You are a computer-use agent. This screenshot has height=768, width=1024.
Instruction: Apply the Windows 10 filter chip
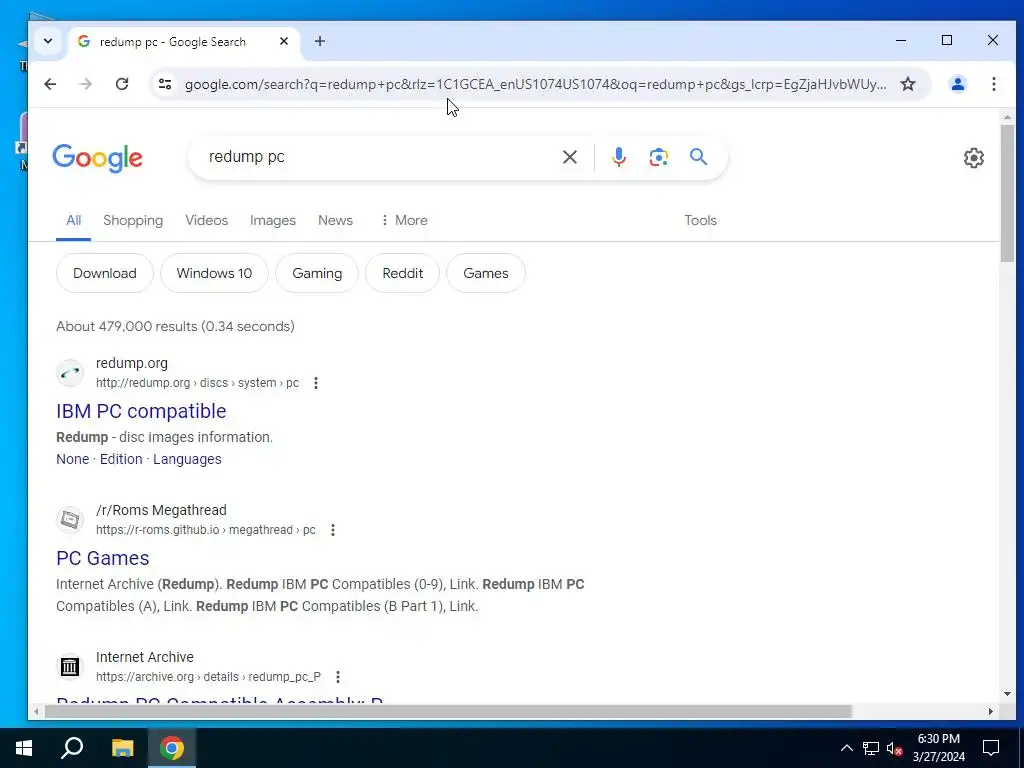tap(214, 274)
